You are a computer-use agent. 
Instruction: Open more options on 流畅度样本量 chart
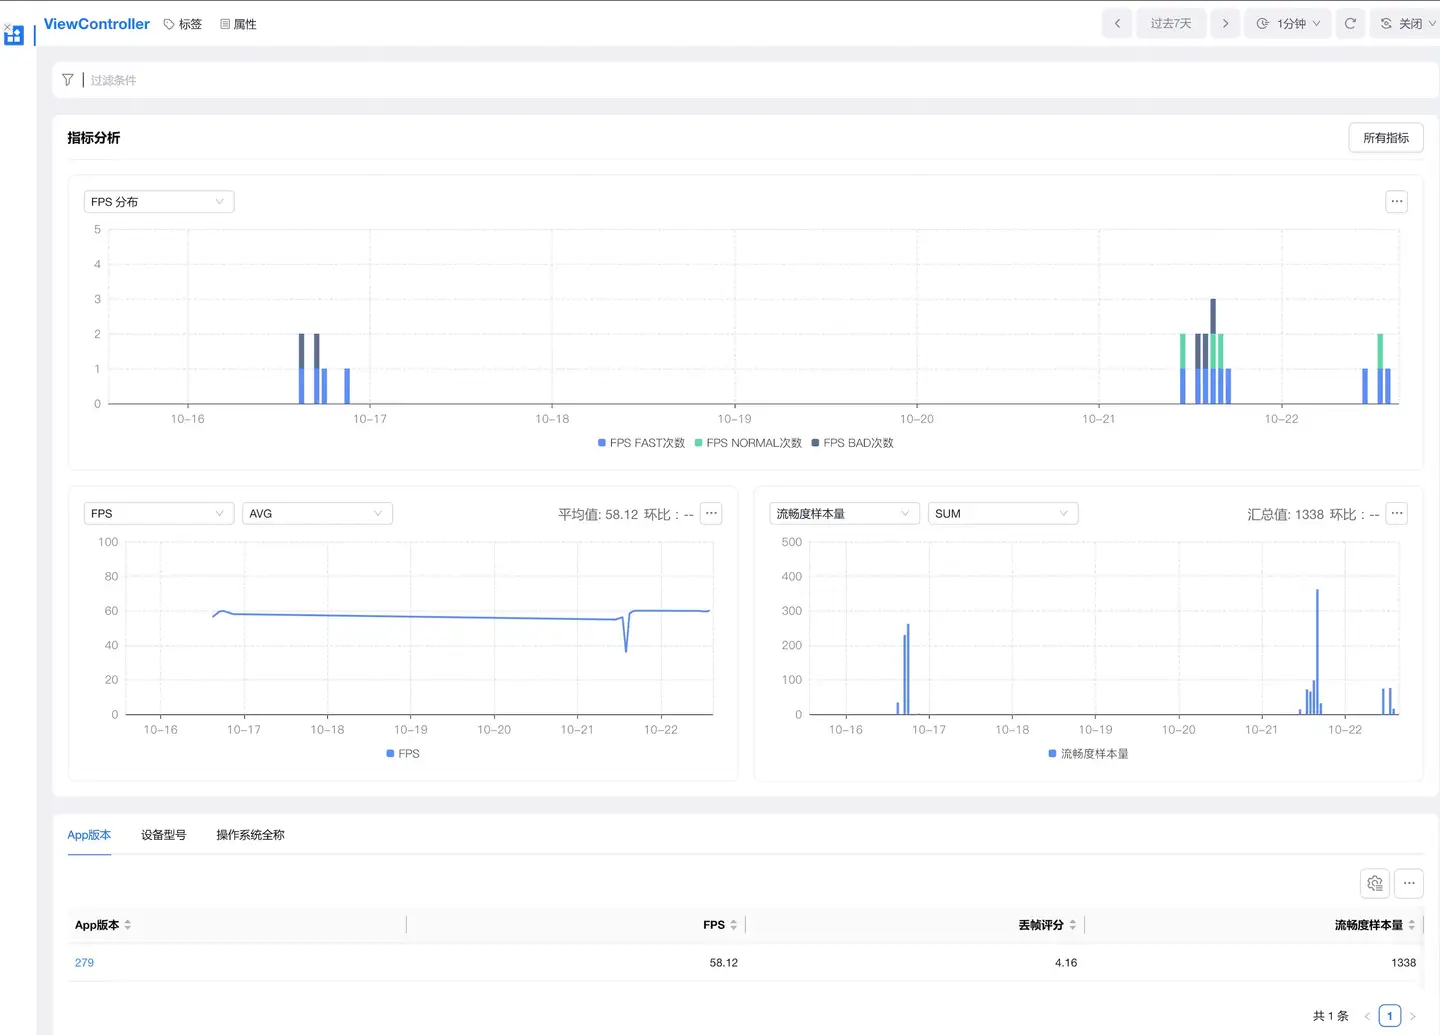(1397, 514)
